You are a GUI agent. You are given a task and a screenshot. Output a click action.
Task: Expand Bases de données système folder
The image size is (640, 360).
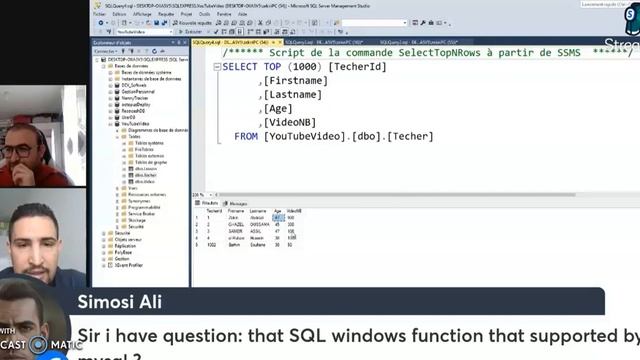coord(111,72)
